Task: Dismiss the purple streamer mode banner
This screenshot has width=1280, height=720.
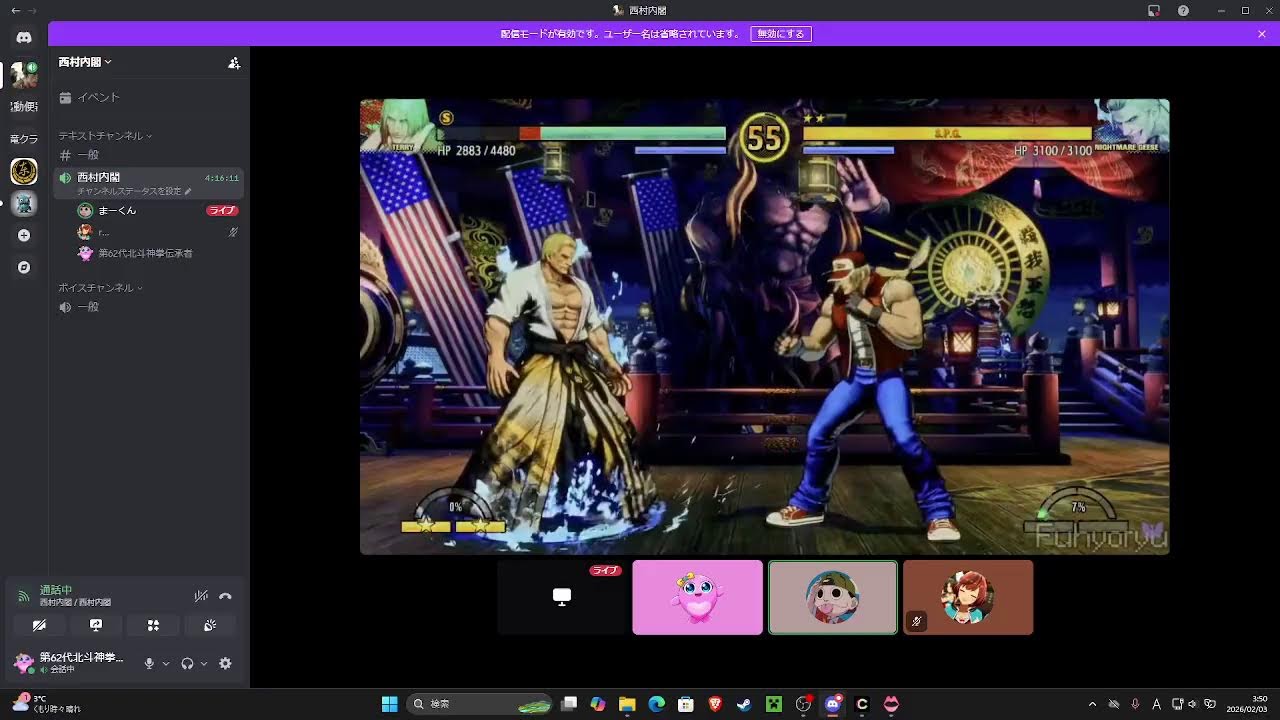Action: click(x=1262, y=34)
